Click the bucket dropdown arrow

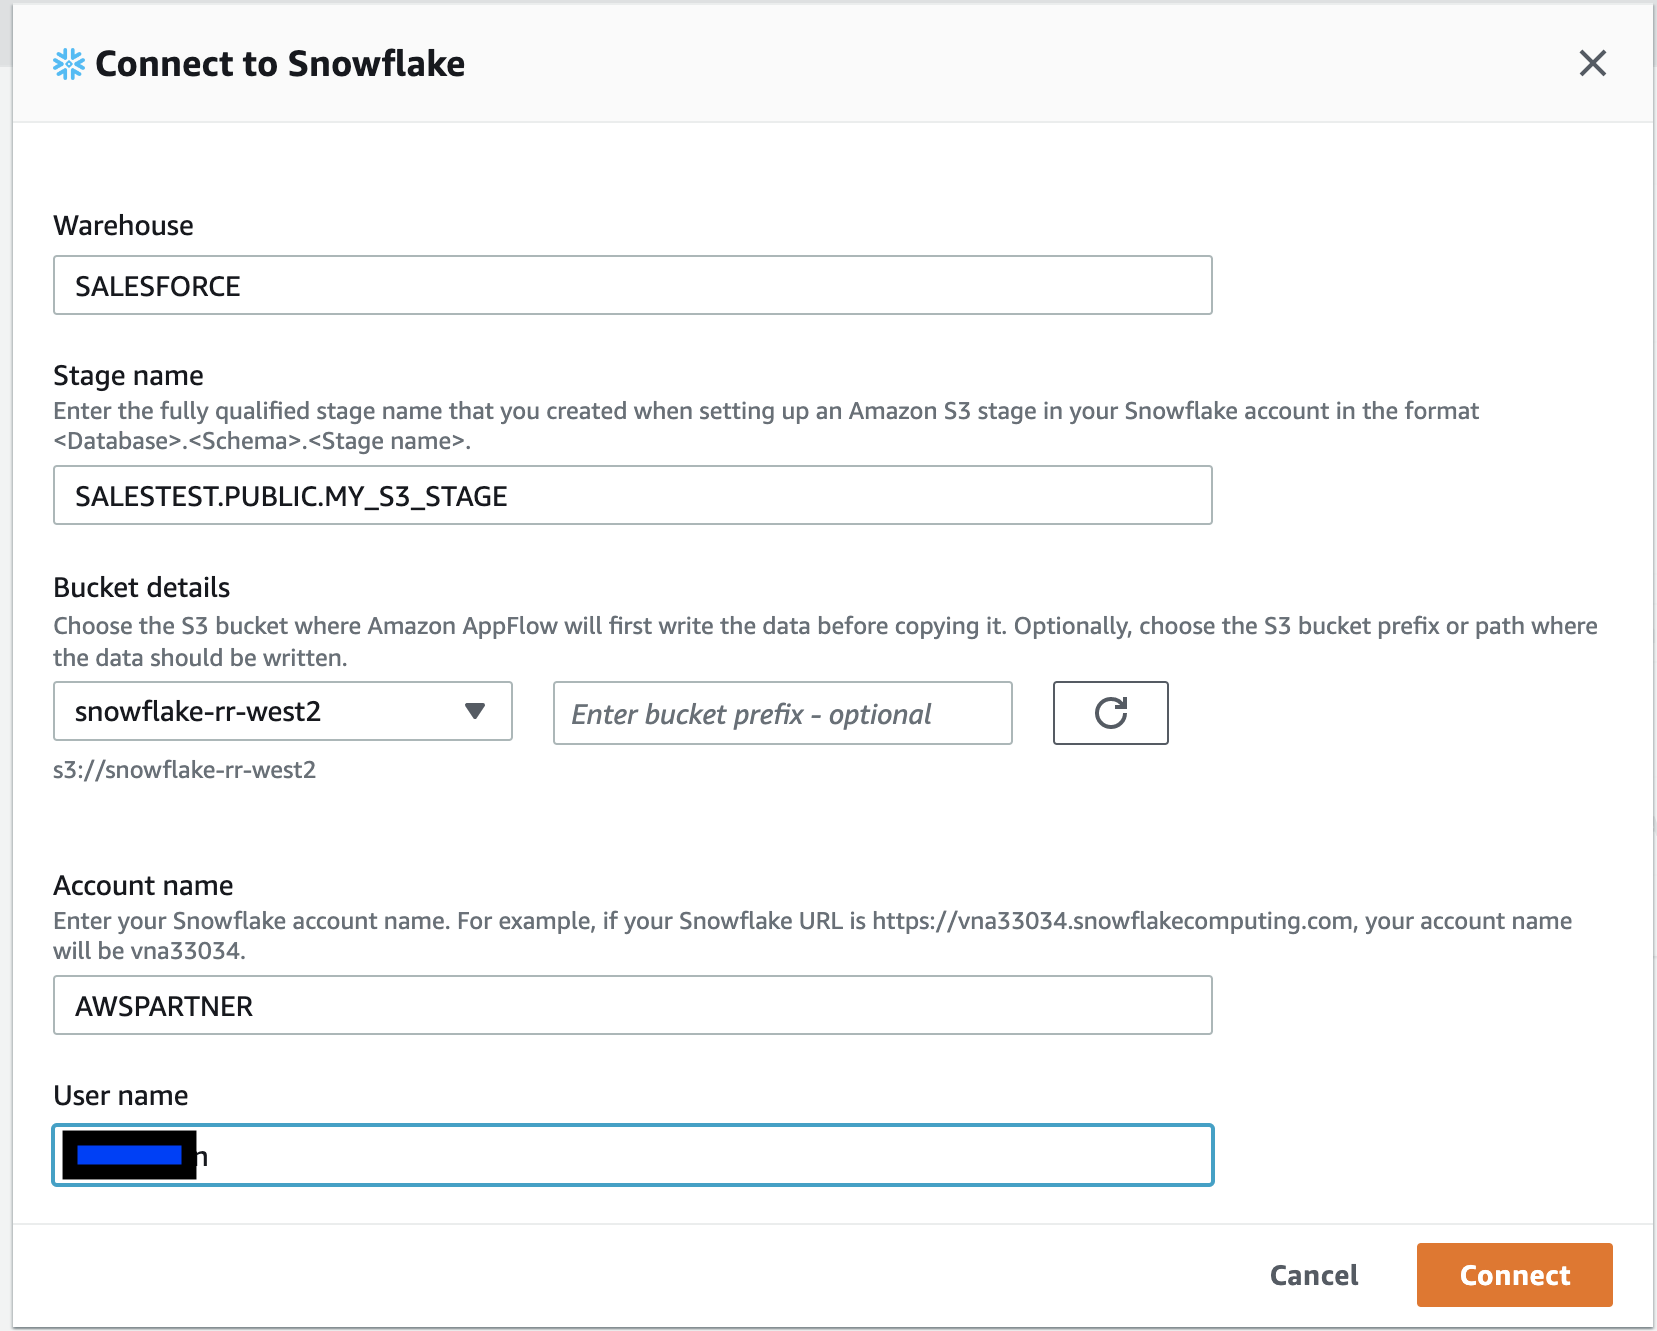coord(475,711)
